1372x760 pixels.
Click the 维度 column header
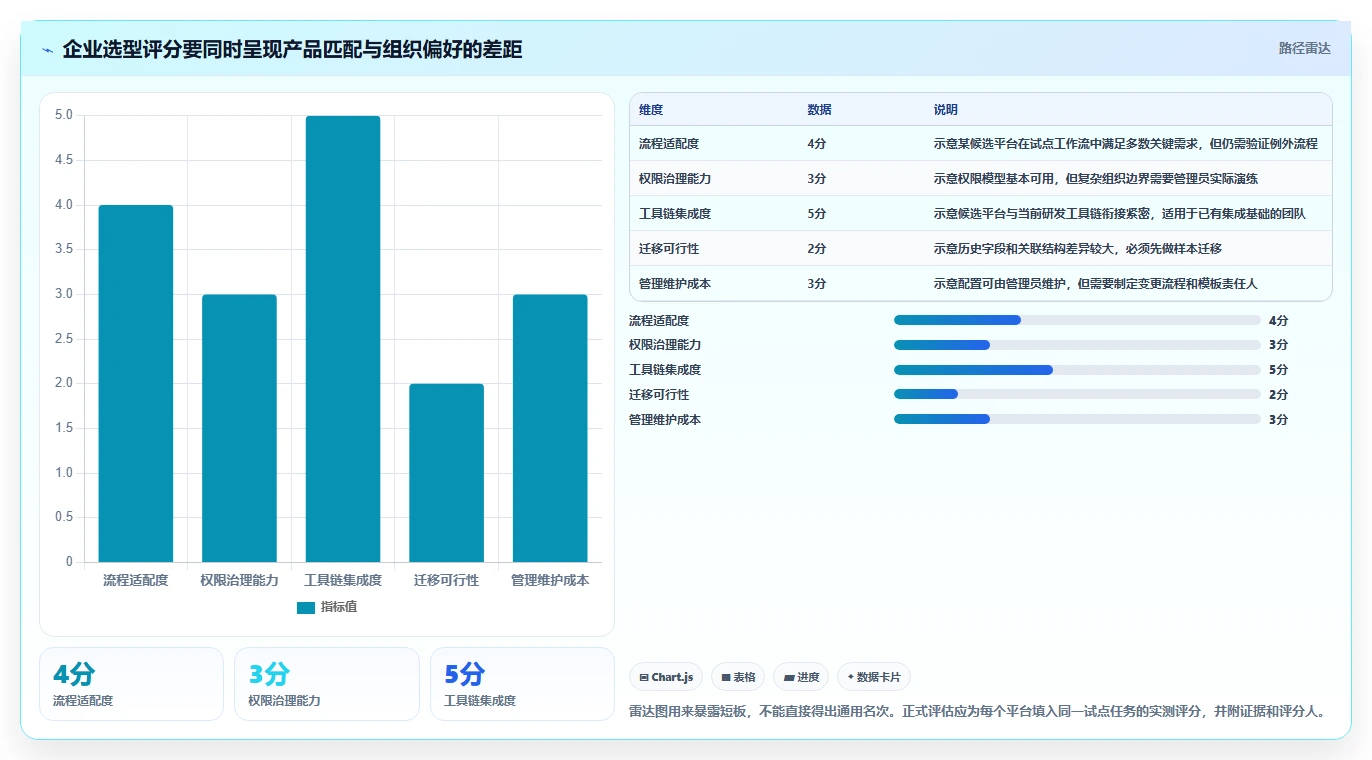(x=651, y=110)
